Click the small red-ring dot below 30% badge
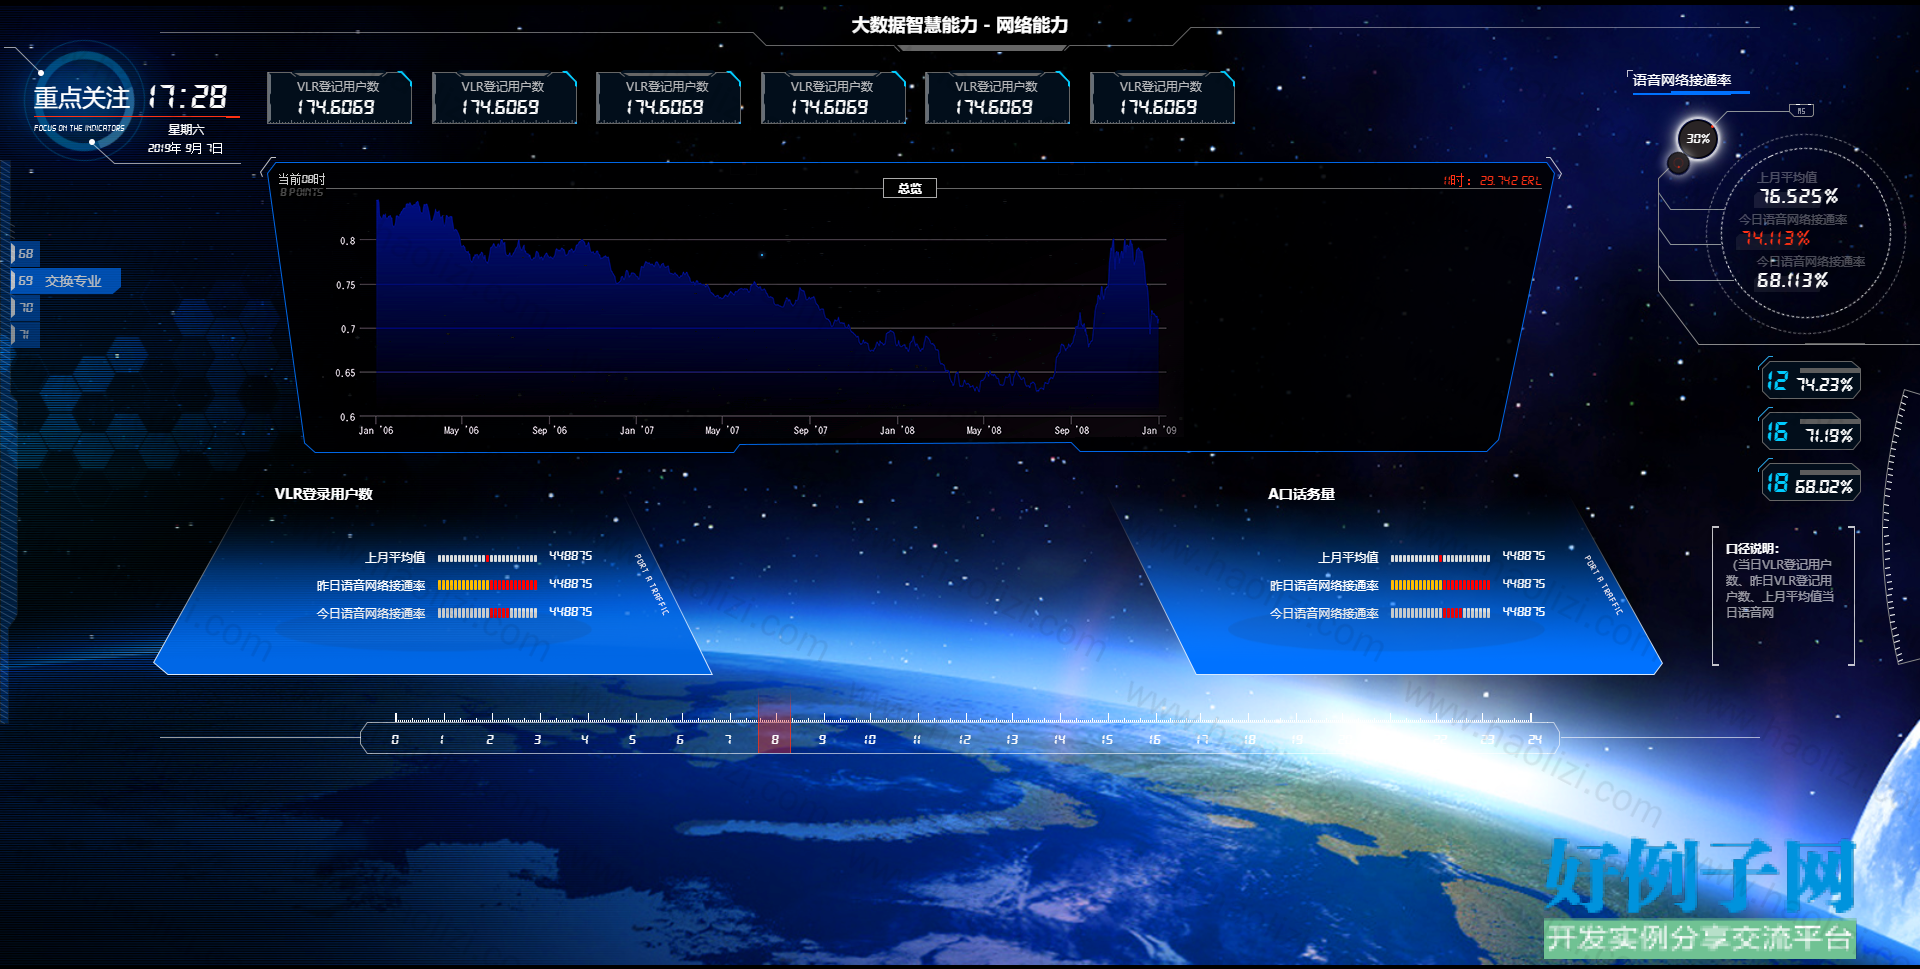 [x=1679, y=163]
